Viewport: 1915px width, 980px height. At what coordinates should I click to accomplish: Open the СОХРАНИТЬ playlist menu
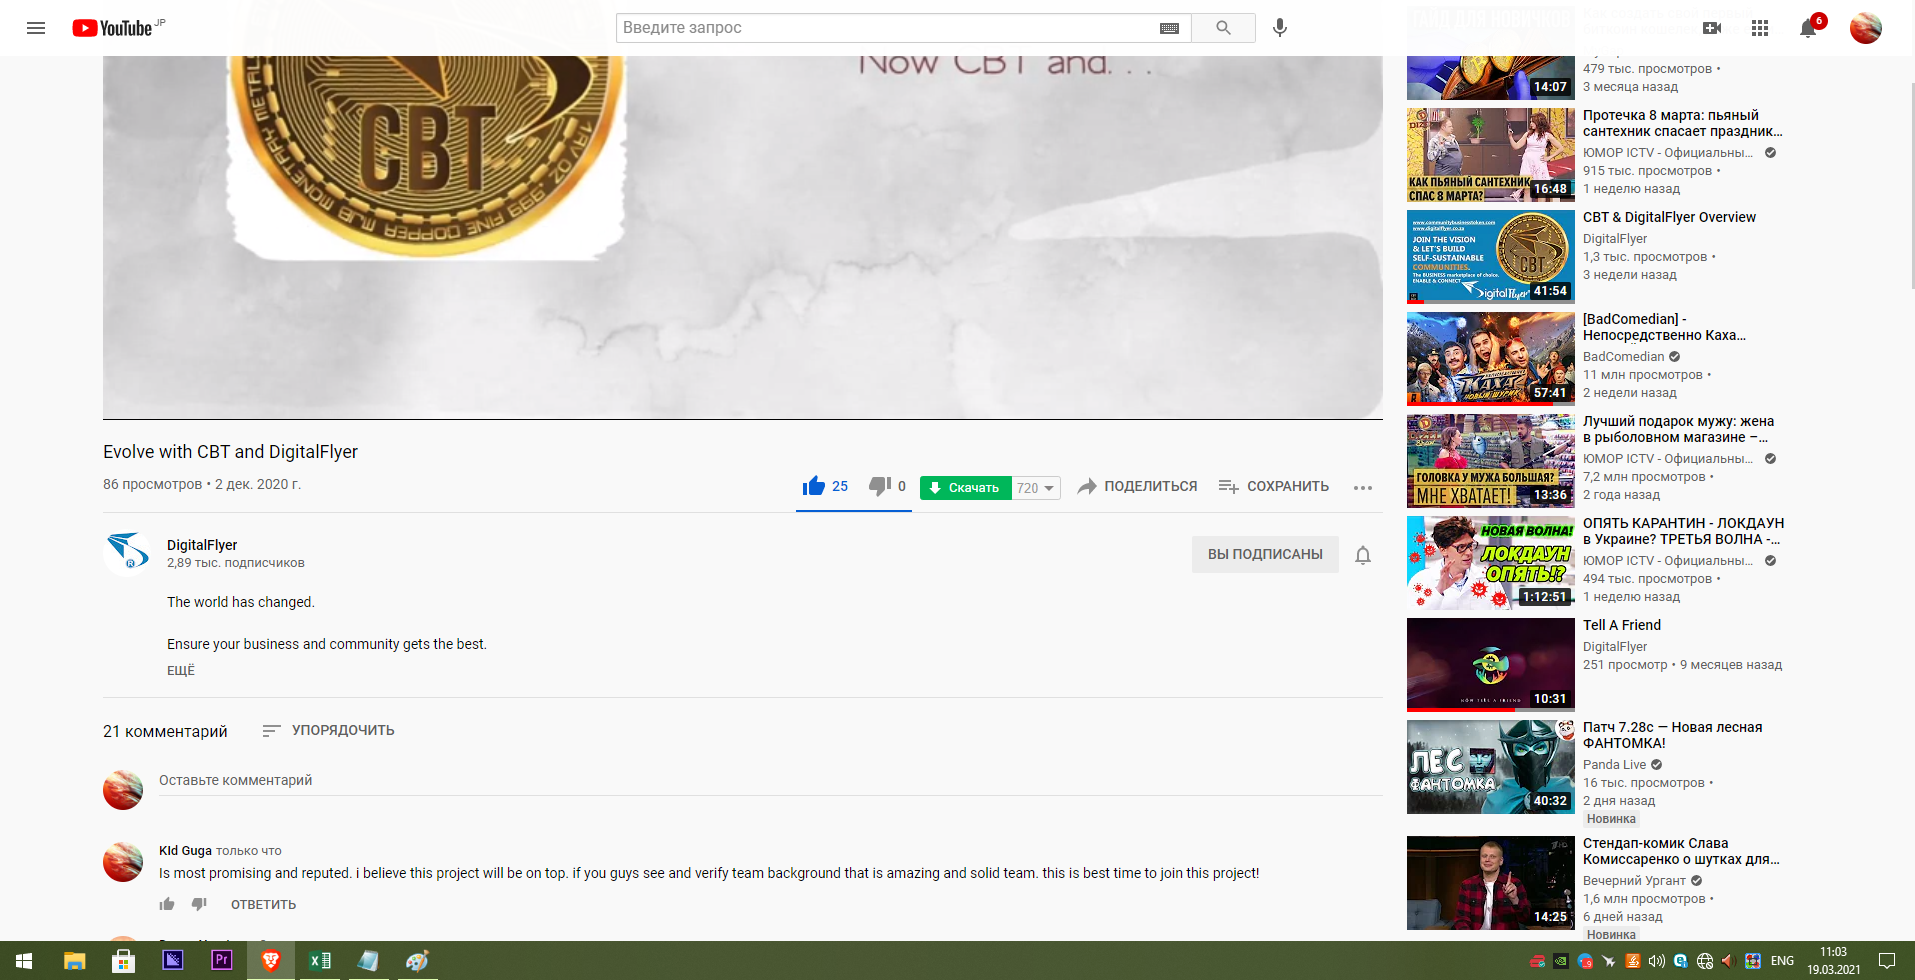coord(1274,487)
